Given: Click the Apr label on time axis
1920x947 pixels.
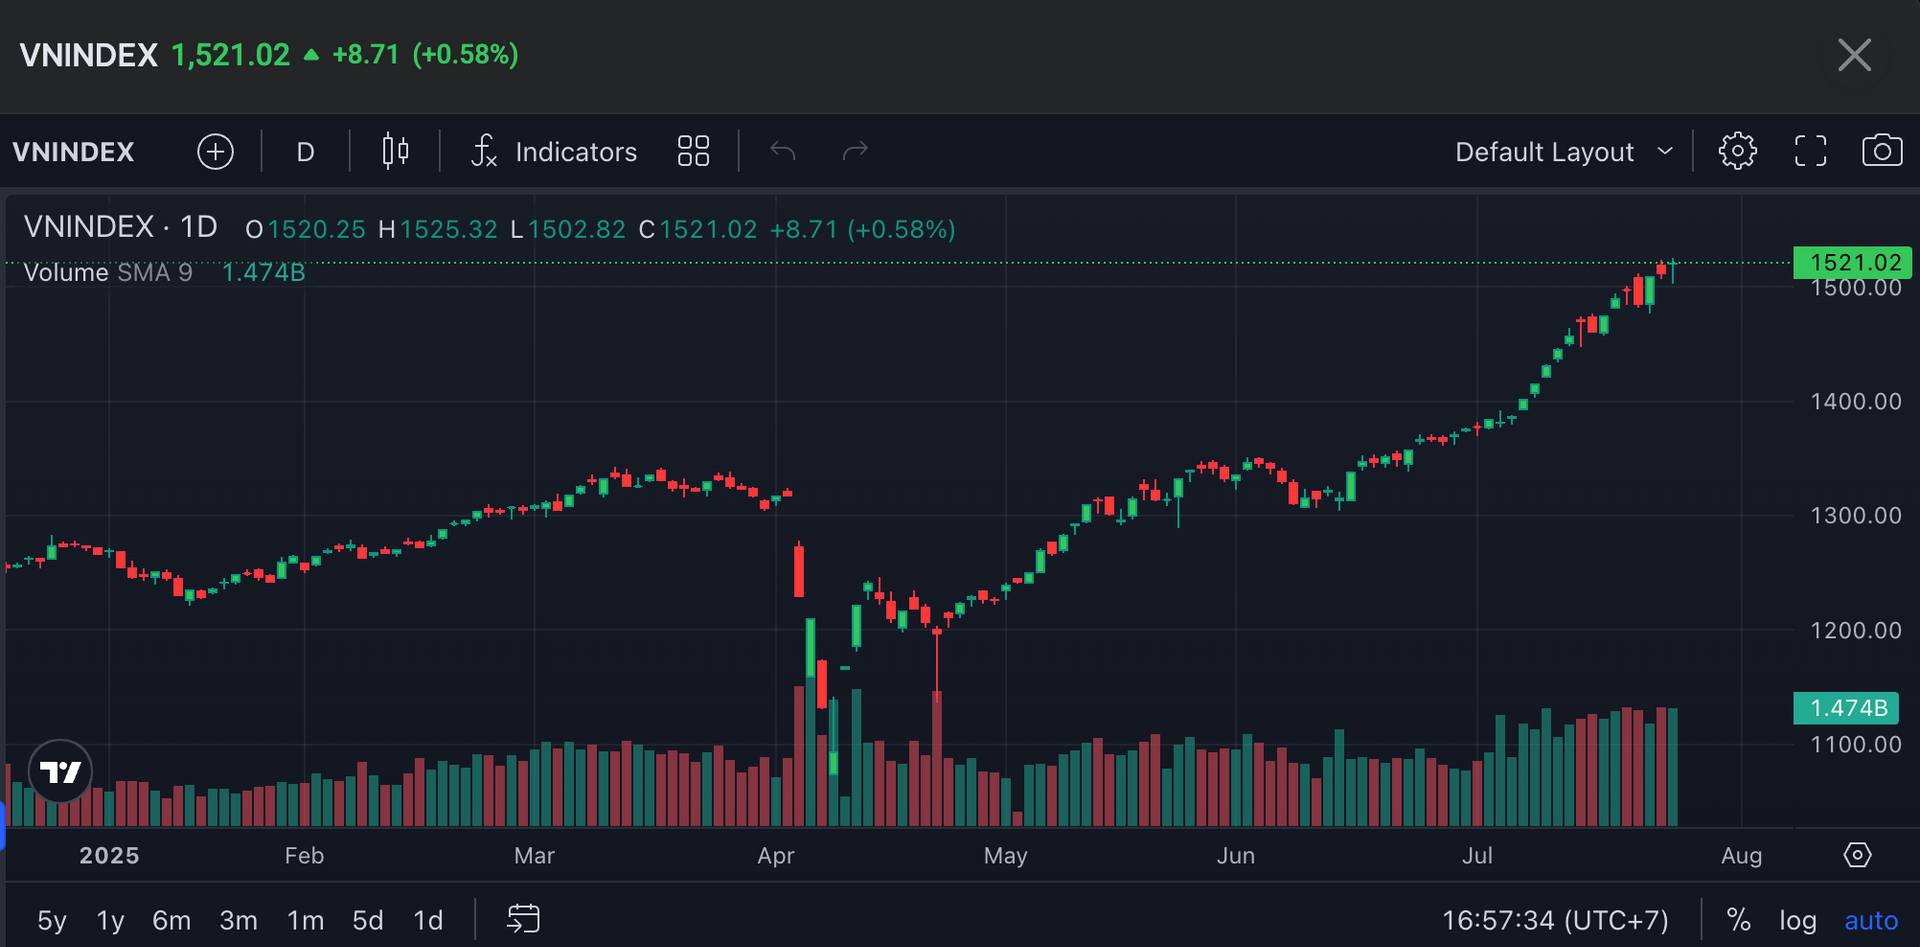Looking at the screenshot, I should coord(776,856).
